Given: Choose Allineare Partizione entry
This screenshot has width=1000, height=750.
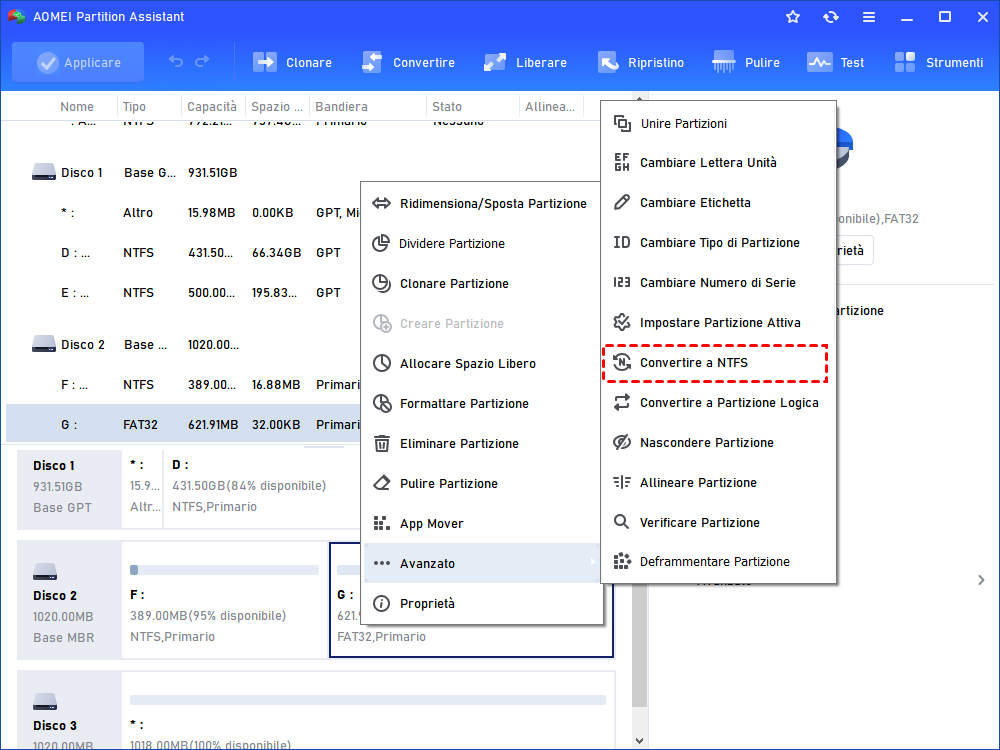Looking at the screenshot, I should [718, 483].
